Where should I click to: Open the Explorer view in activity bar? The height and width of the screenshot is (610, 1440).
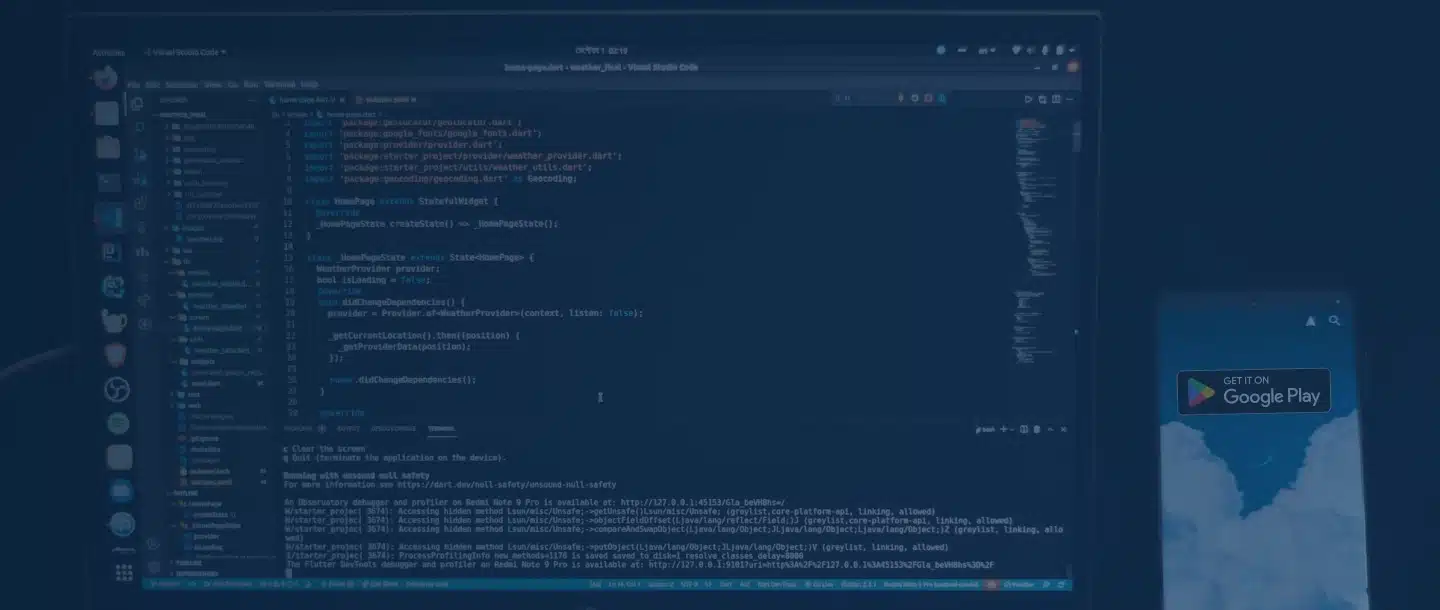[138, 103]
